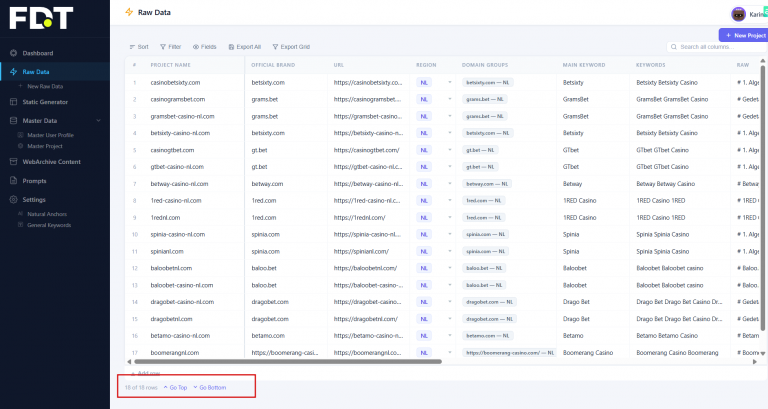Open WebArchive Content page
The height and width of the screenshot is (409, 768).
tap(51, 162)
